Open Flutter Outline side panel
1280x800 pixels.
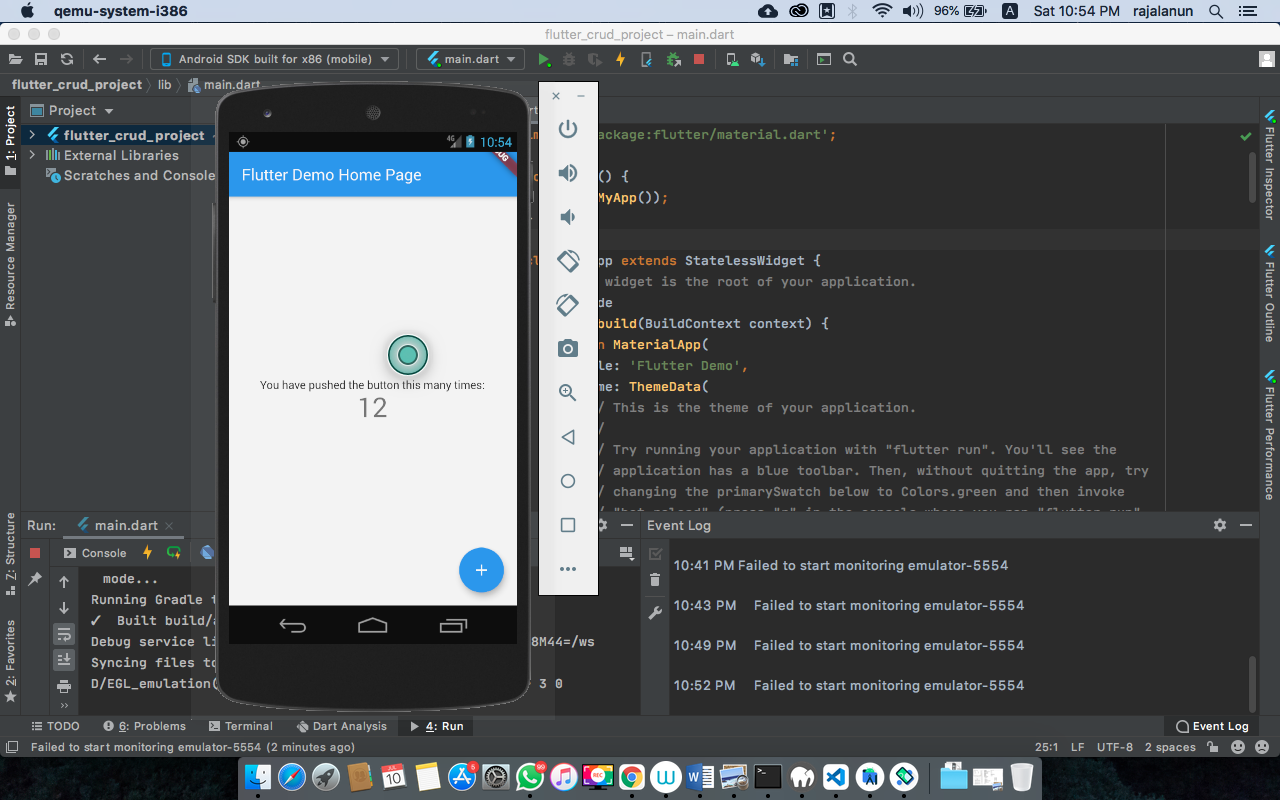(x=1269, y=292)
